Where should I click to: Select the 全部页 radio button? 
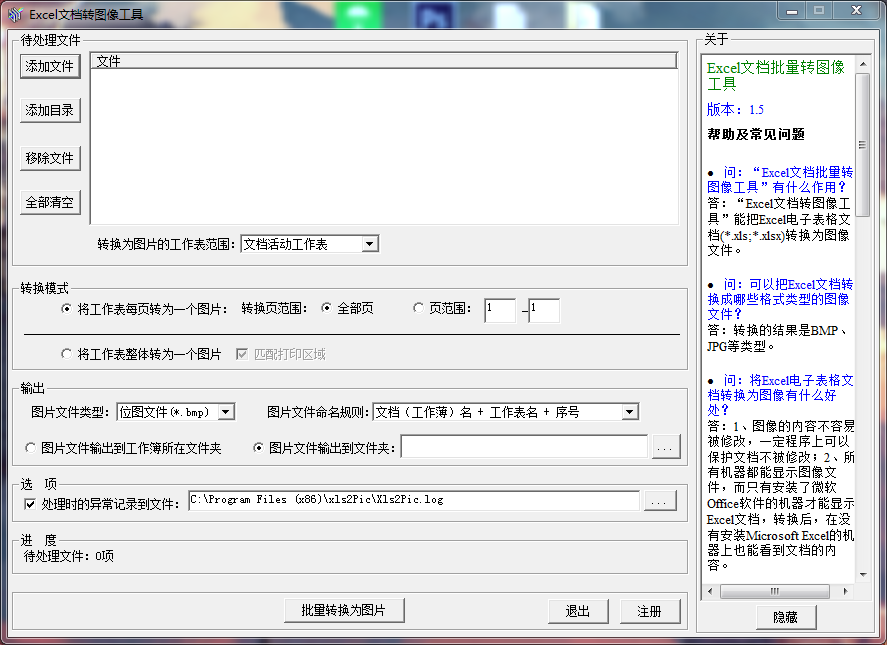[x=326, y=309]
